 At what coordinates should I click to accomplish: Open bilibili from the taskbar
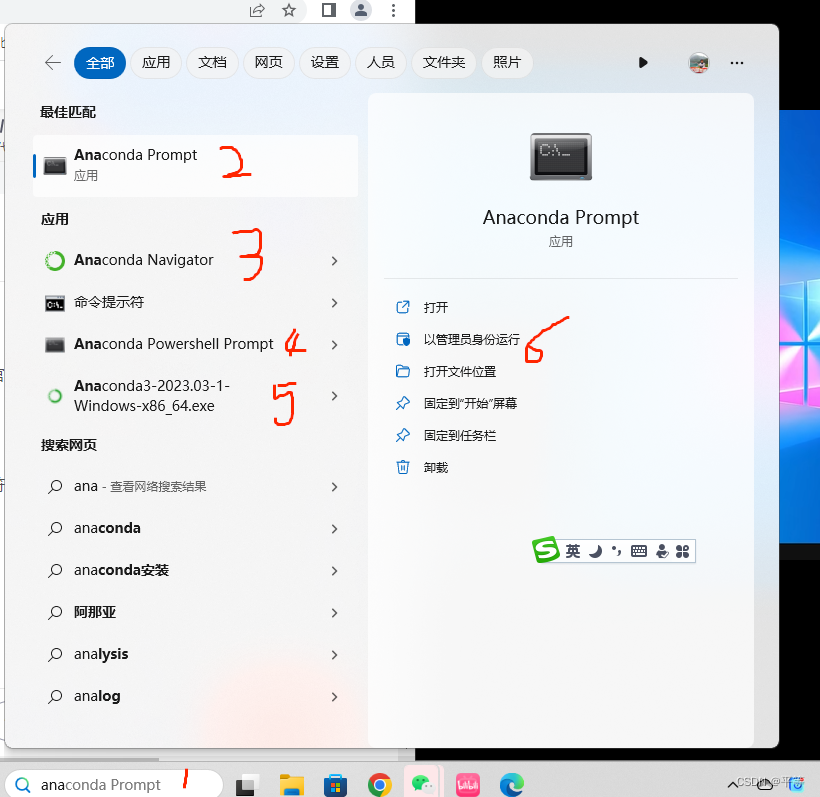click(468, 785)
